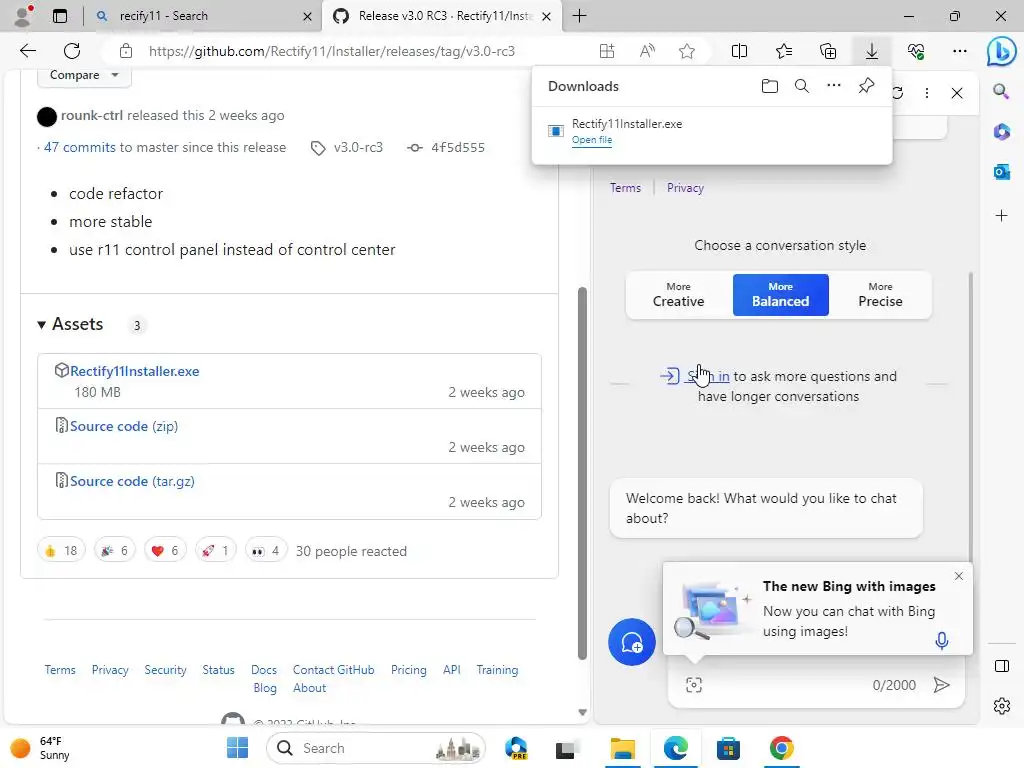Close the recify11 - Search tab
This screenshot has height=768, width=1024.
(x=307, y=16)
